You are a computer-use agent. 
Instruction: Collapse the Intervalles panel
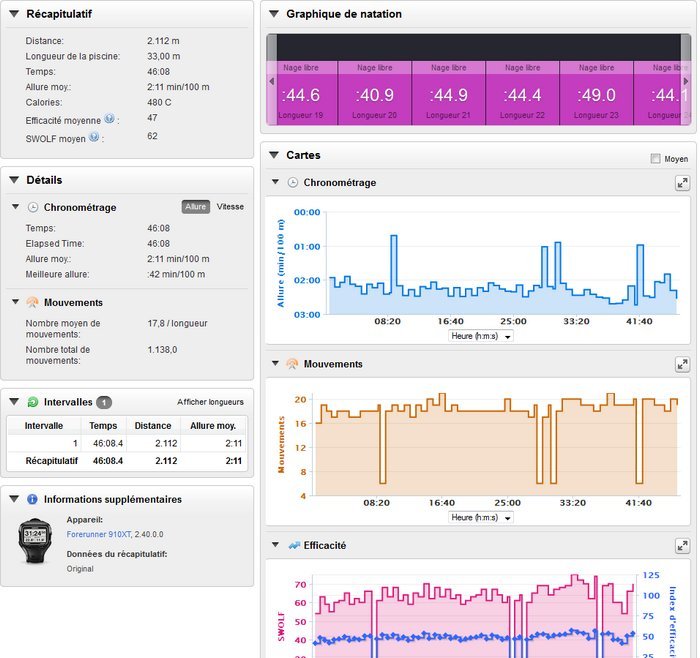click(14, 402)
